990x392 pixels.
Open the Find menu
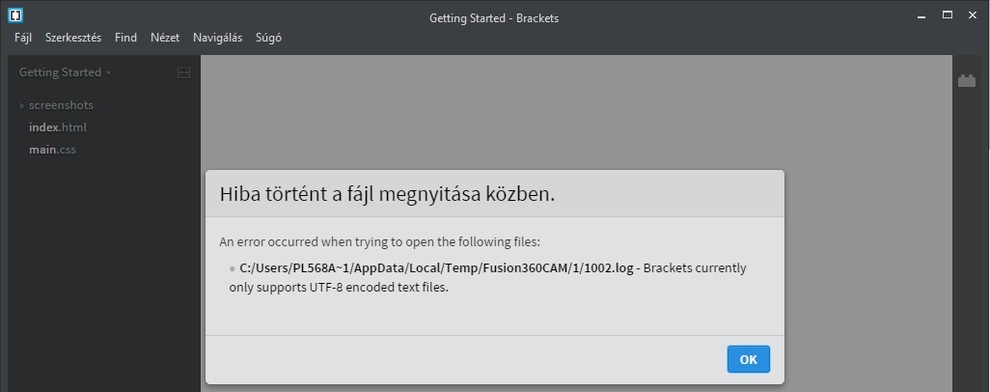(x=126, y=38)
